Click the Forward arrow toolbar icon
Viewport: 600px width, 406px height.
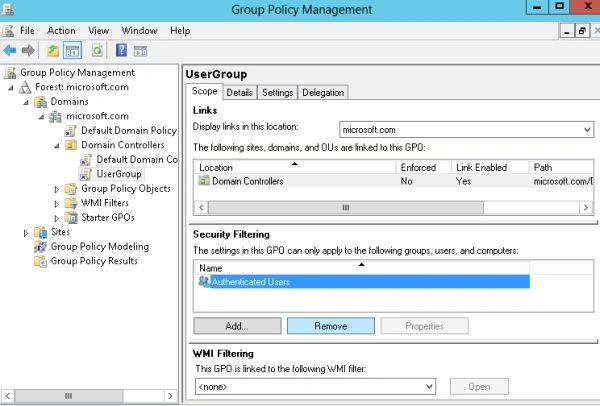[28, 50]
